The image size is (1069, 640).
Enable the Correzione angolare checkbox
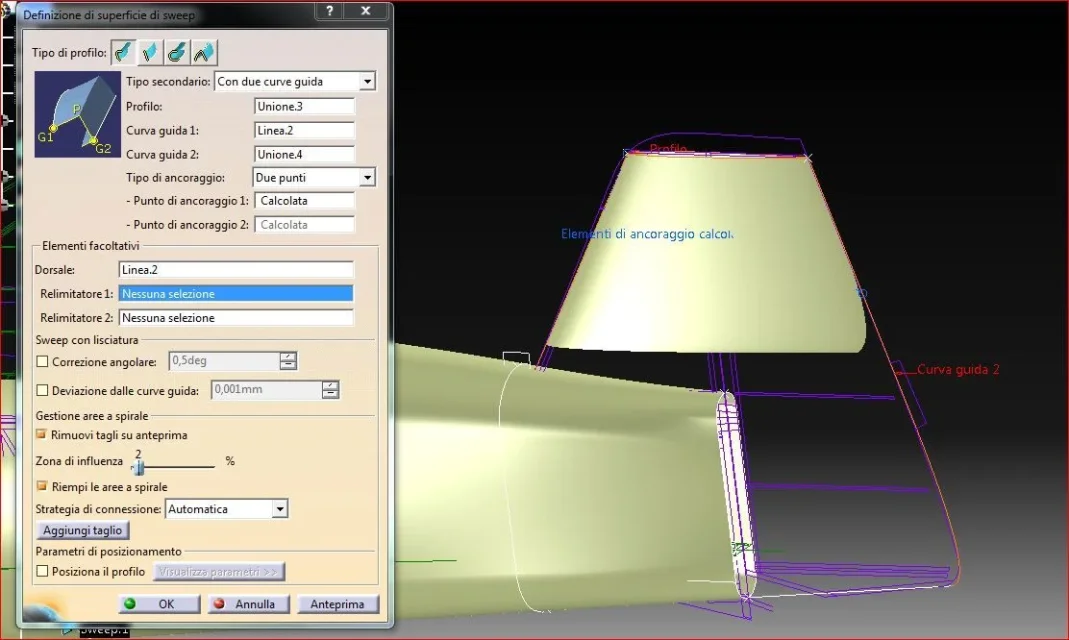click(42, 361)
